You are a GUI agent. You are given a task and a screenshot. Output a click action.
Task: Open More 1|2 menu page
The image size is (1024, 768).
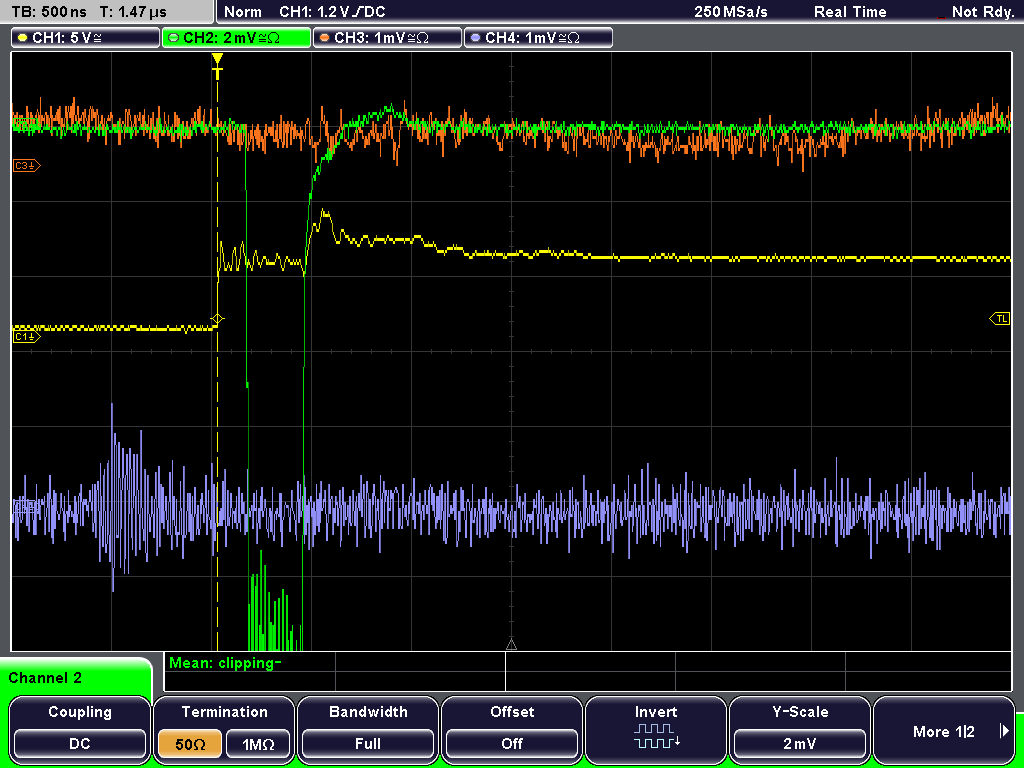click(944, 730)
